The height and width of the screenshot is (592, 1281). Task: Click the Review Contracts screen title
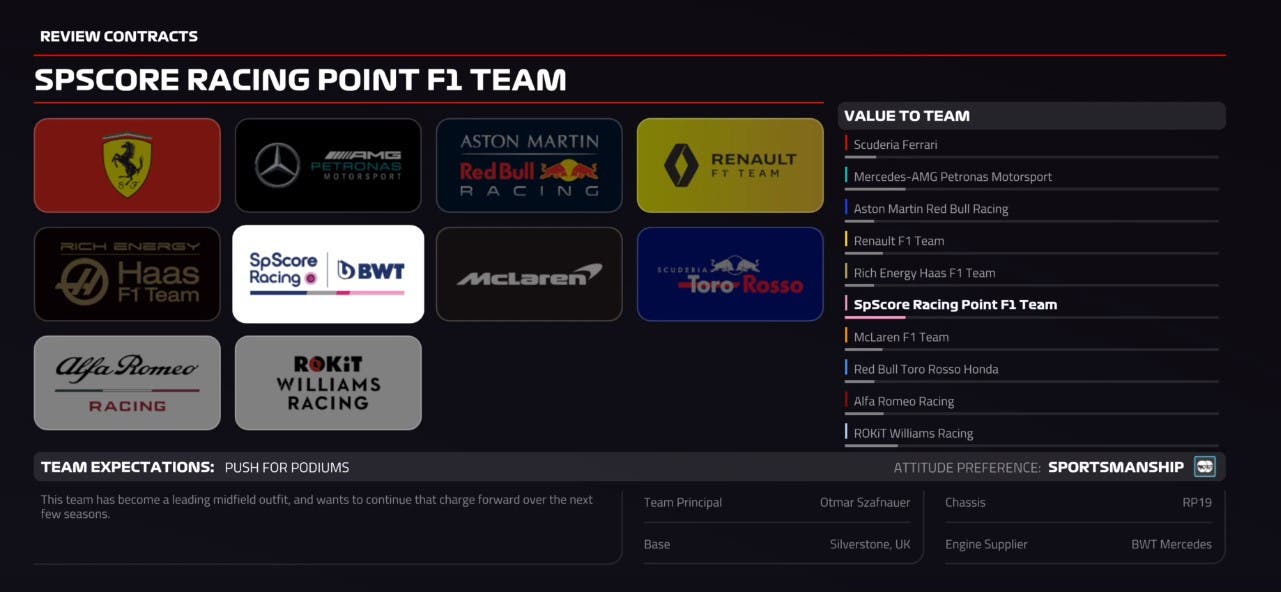(119, 36)
